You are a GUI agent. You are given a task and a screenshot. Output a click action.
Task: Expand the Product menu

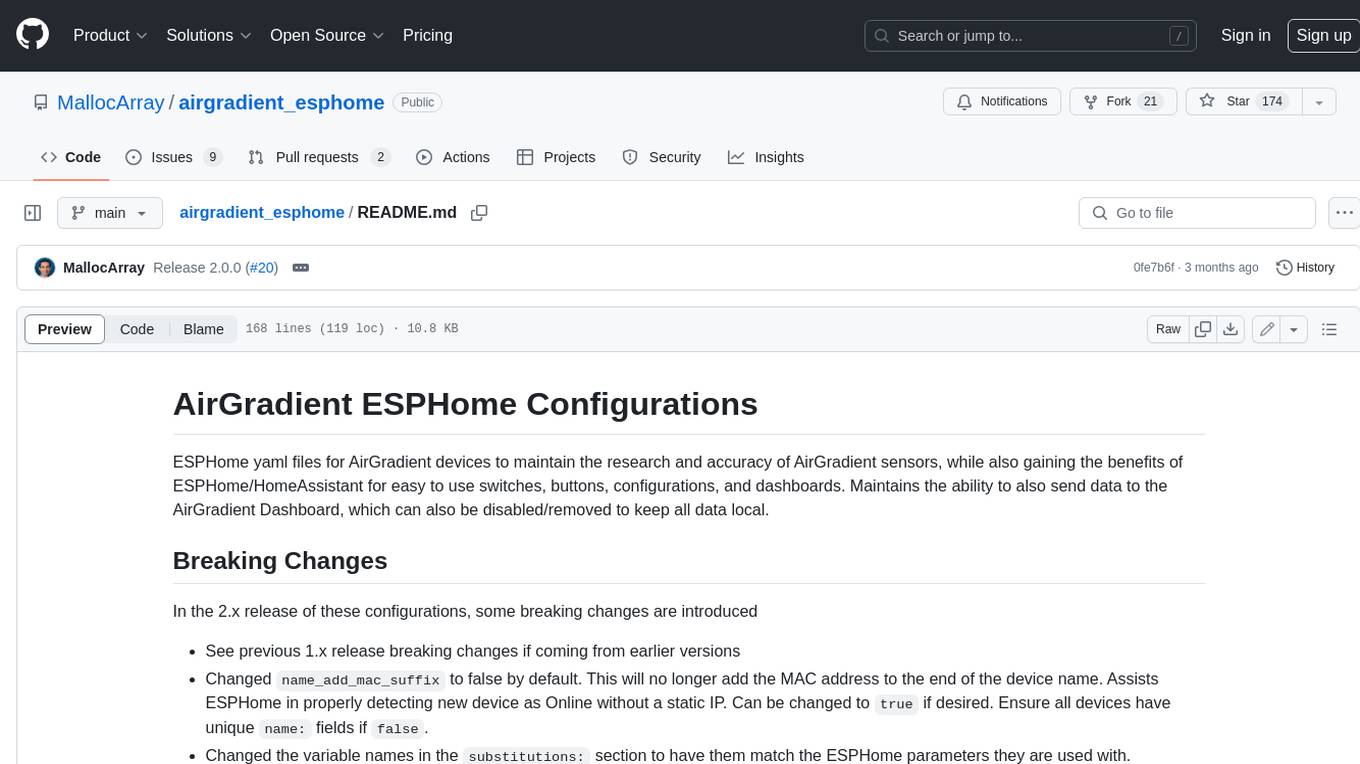(110, 35)
